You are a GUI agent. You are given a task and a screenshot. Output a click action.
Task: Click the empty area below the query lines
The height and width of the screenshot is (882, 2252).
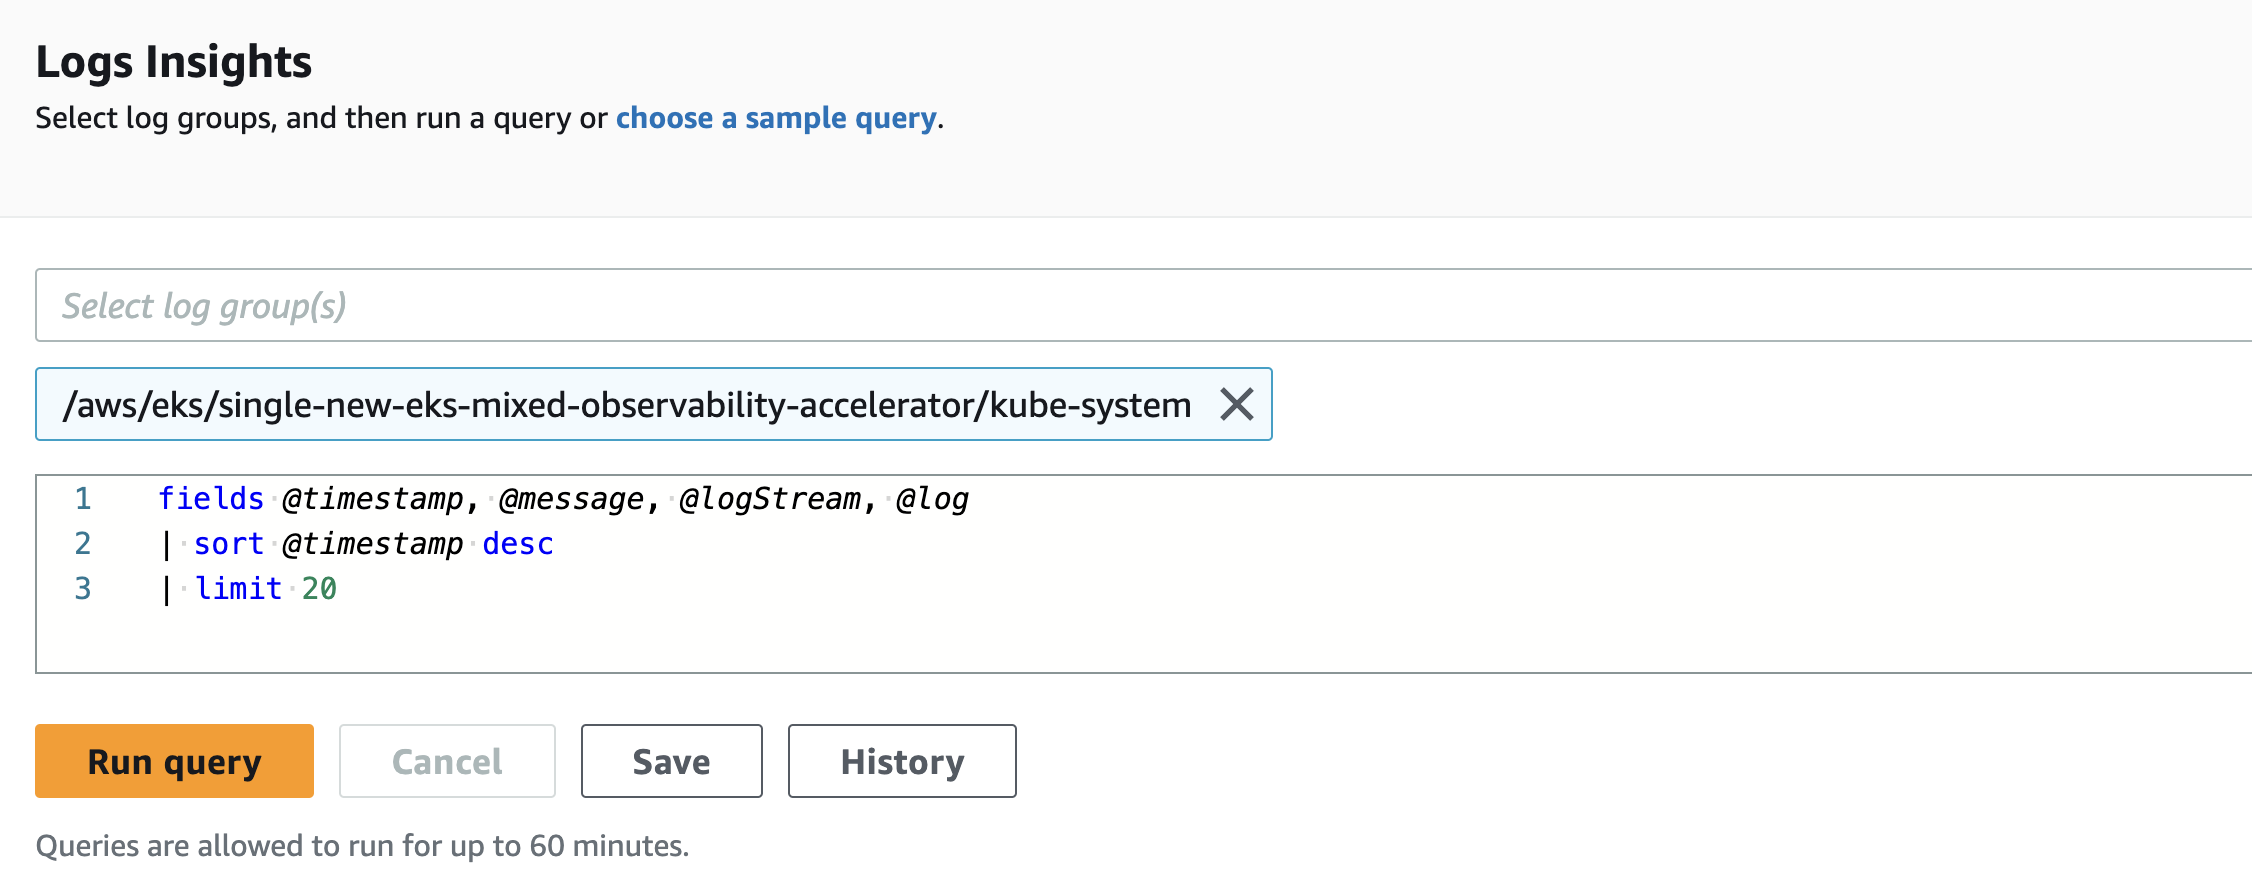click(x=1143, y=640)
